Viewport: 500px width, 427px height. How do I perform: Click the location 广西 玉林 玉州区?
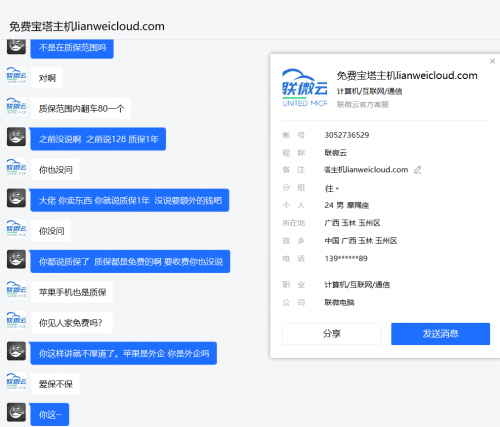(352, 223)
